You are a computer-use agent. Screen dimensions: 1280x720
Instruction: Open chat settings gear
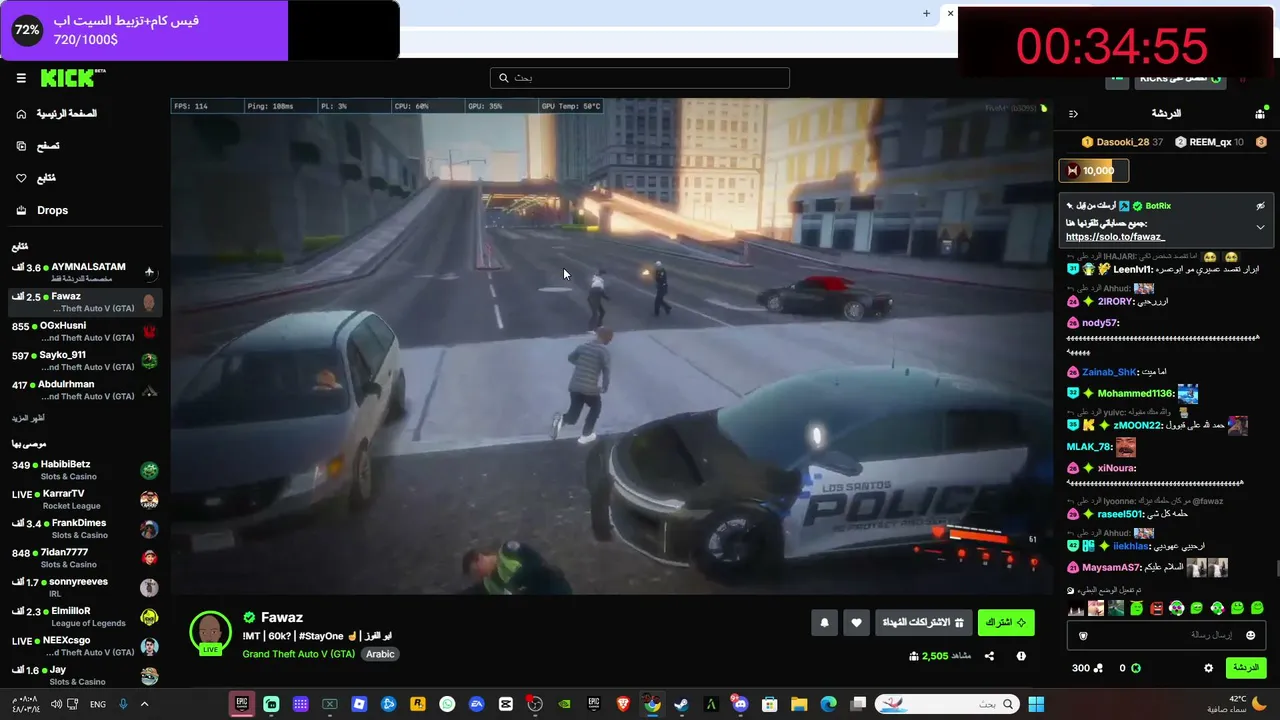1208,668
